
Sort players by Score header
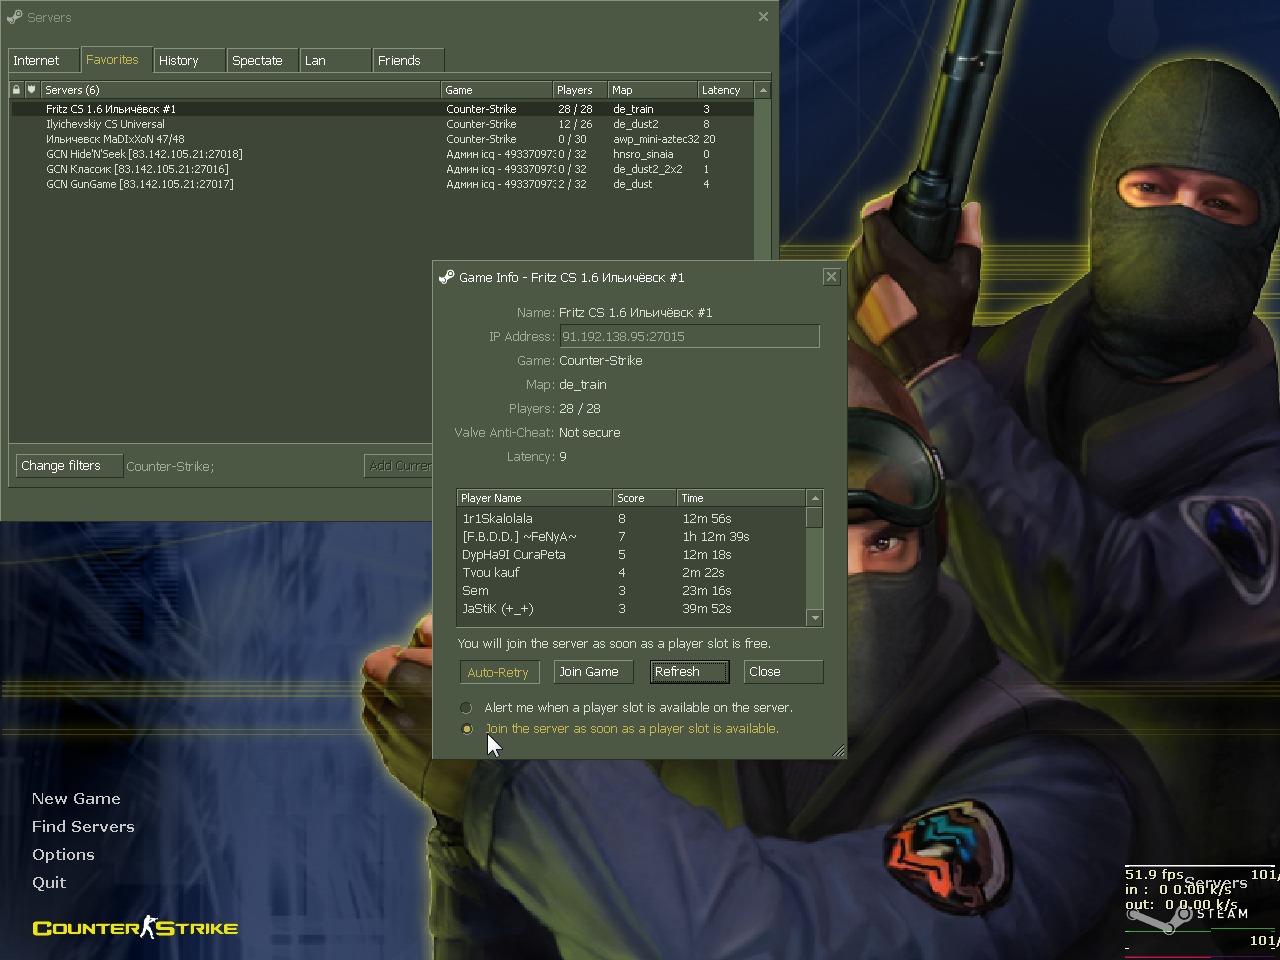coord(645,498)
